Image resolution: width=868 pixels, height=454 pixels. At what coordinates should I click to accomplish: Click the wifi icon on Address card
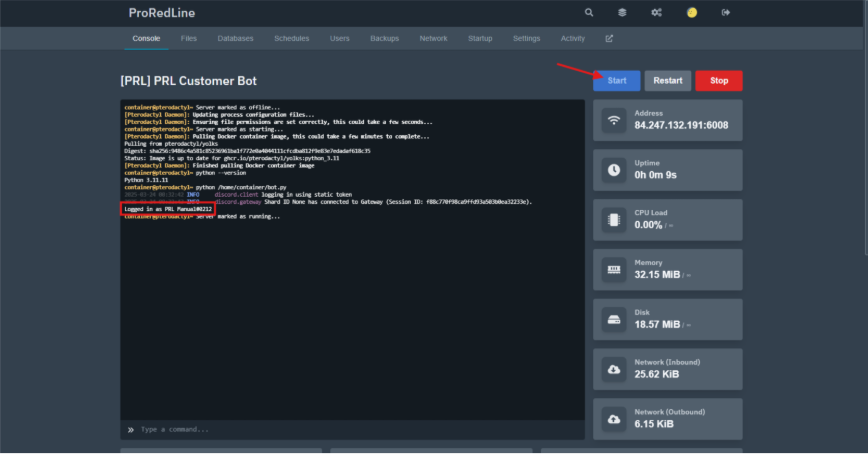[x=614, y=120]
